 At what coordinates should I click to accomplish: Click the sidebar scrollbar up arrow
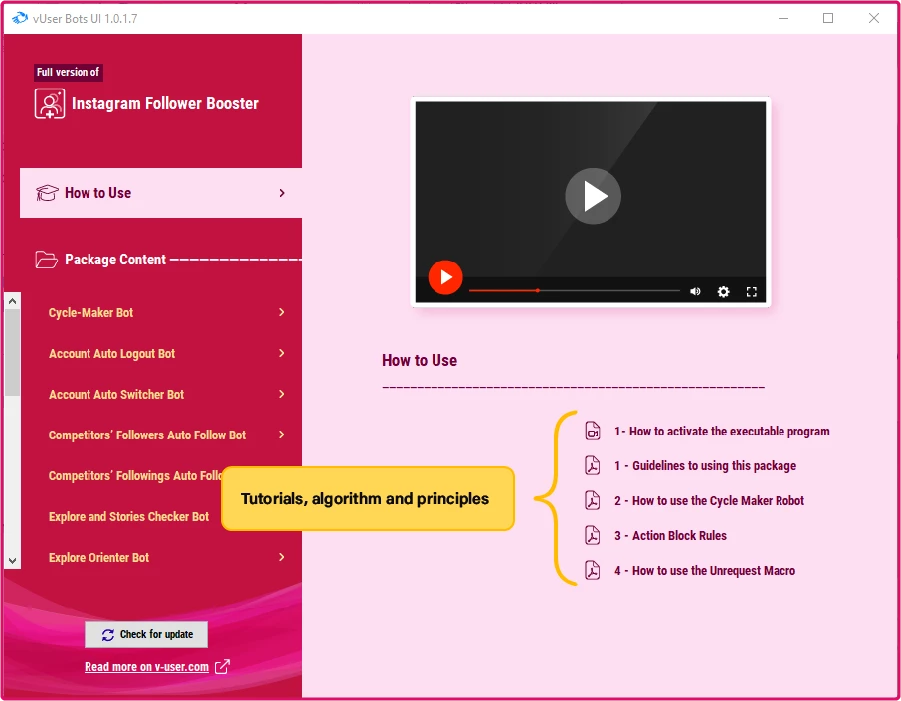(13, 301)
